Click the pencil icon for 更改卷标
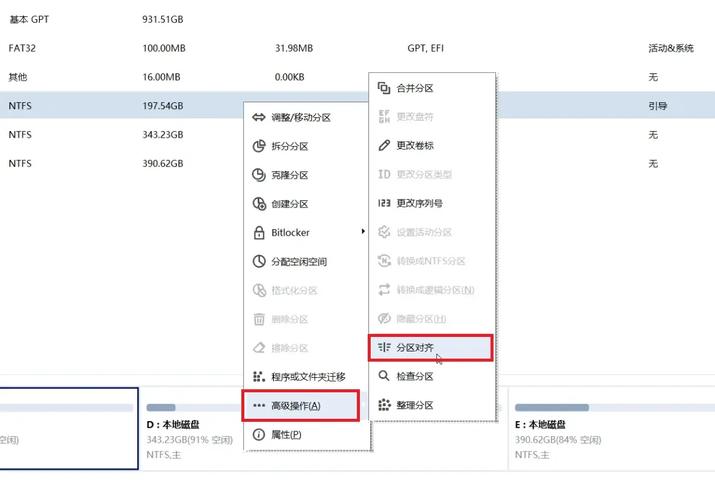This screenshot has height=500, width=715. tap(384, 145)
